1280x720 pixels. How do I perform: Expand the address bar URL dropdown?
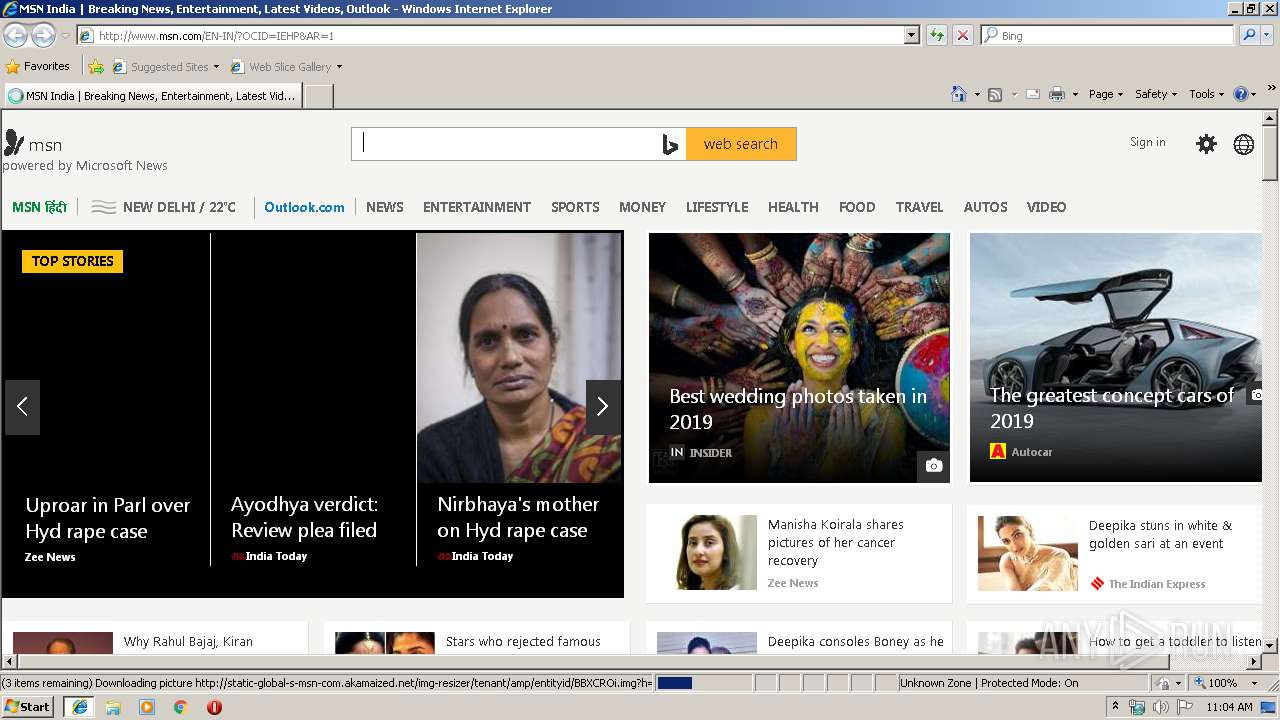click(911, 35)
